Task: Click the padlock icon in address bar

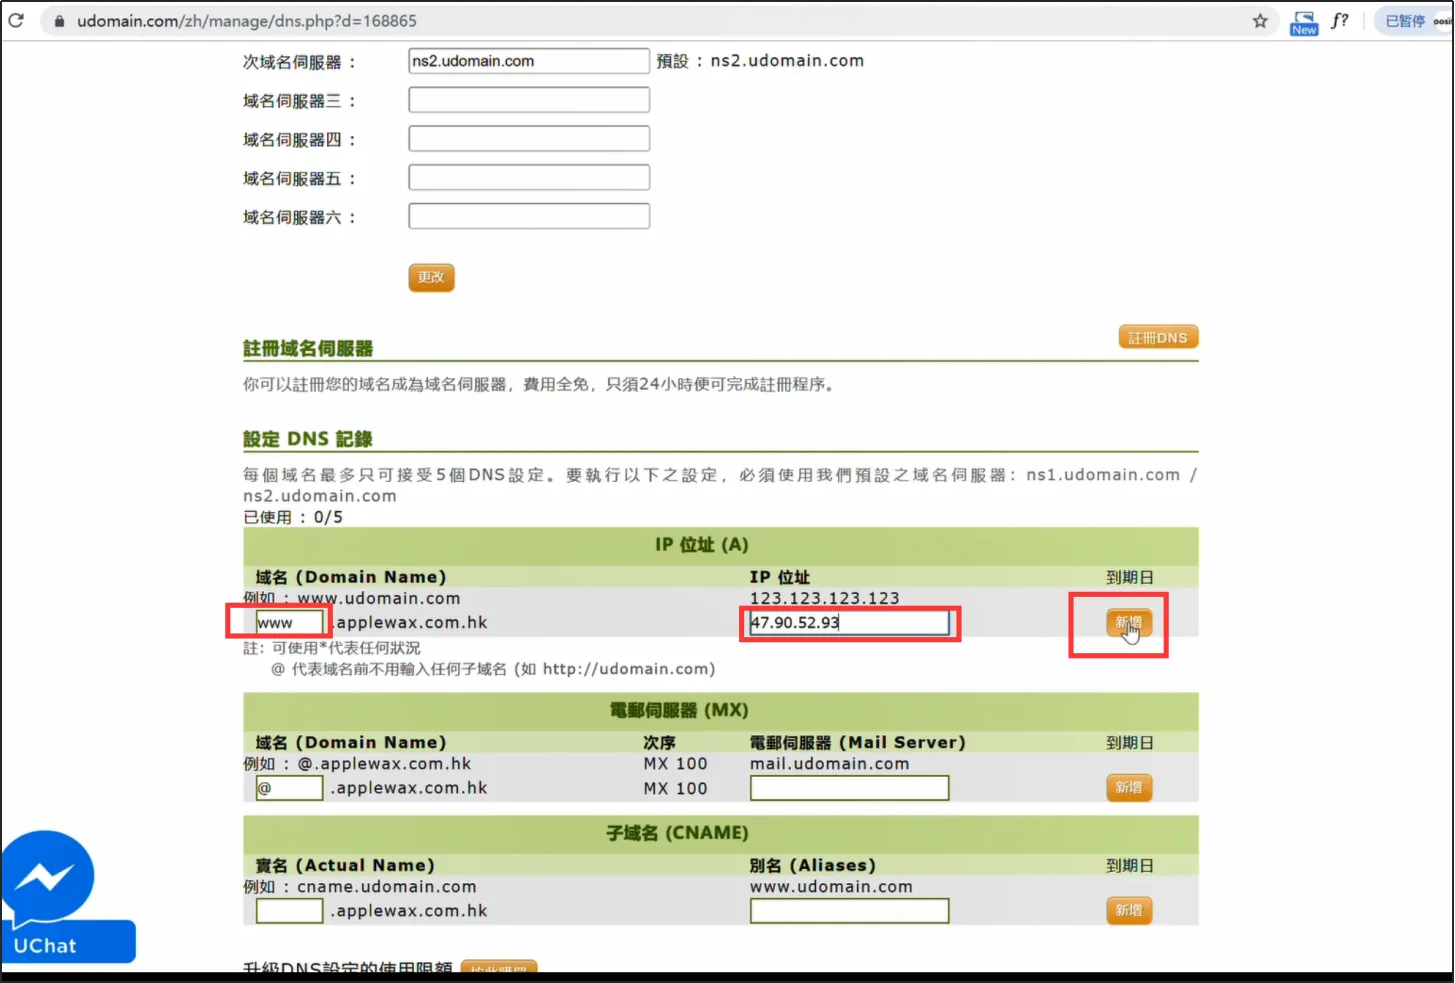Action: click(x=59, y=21)
